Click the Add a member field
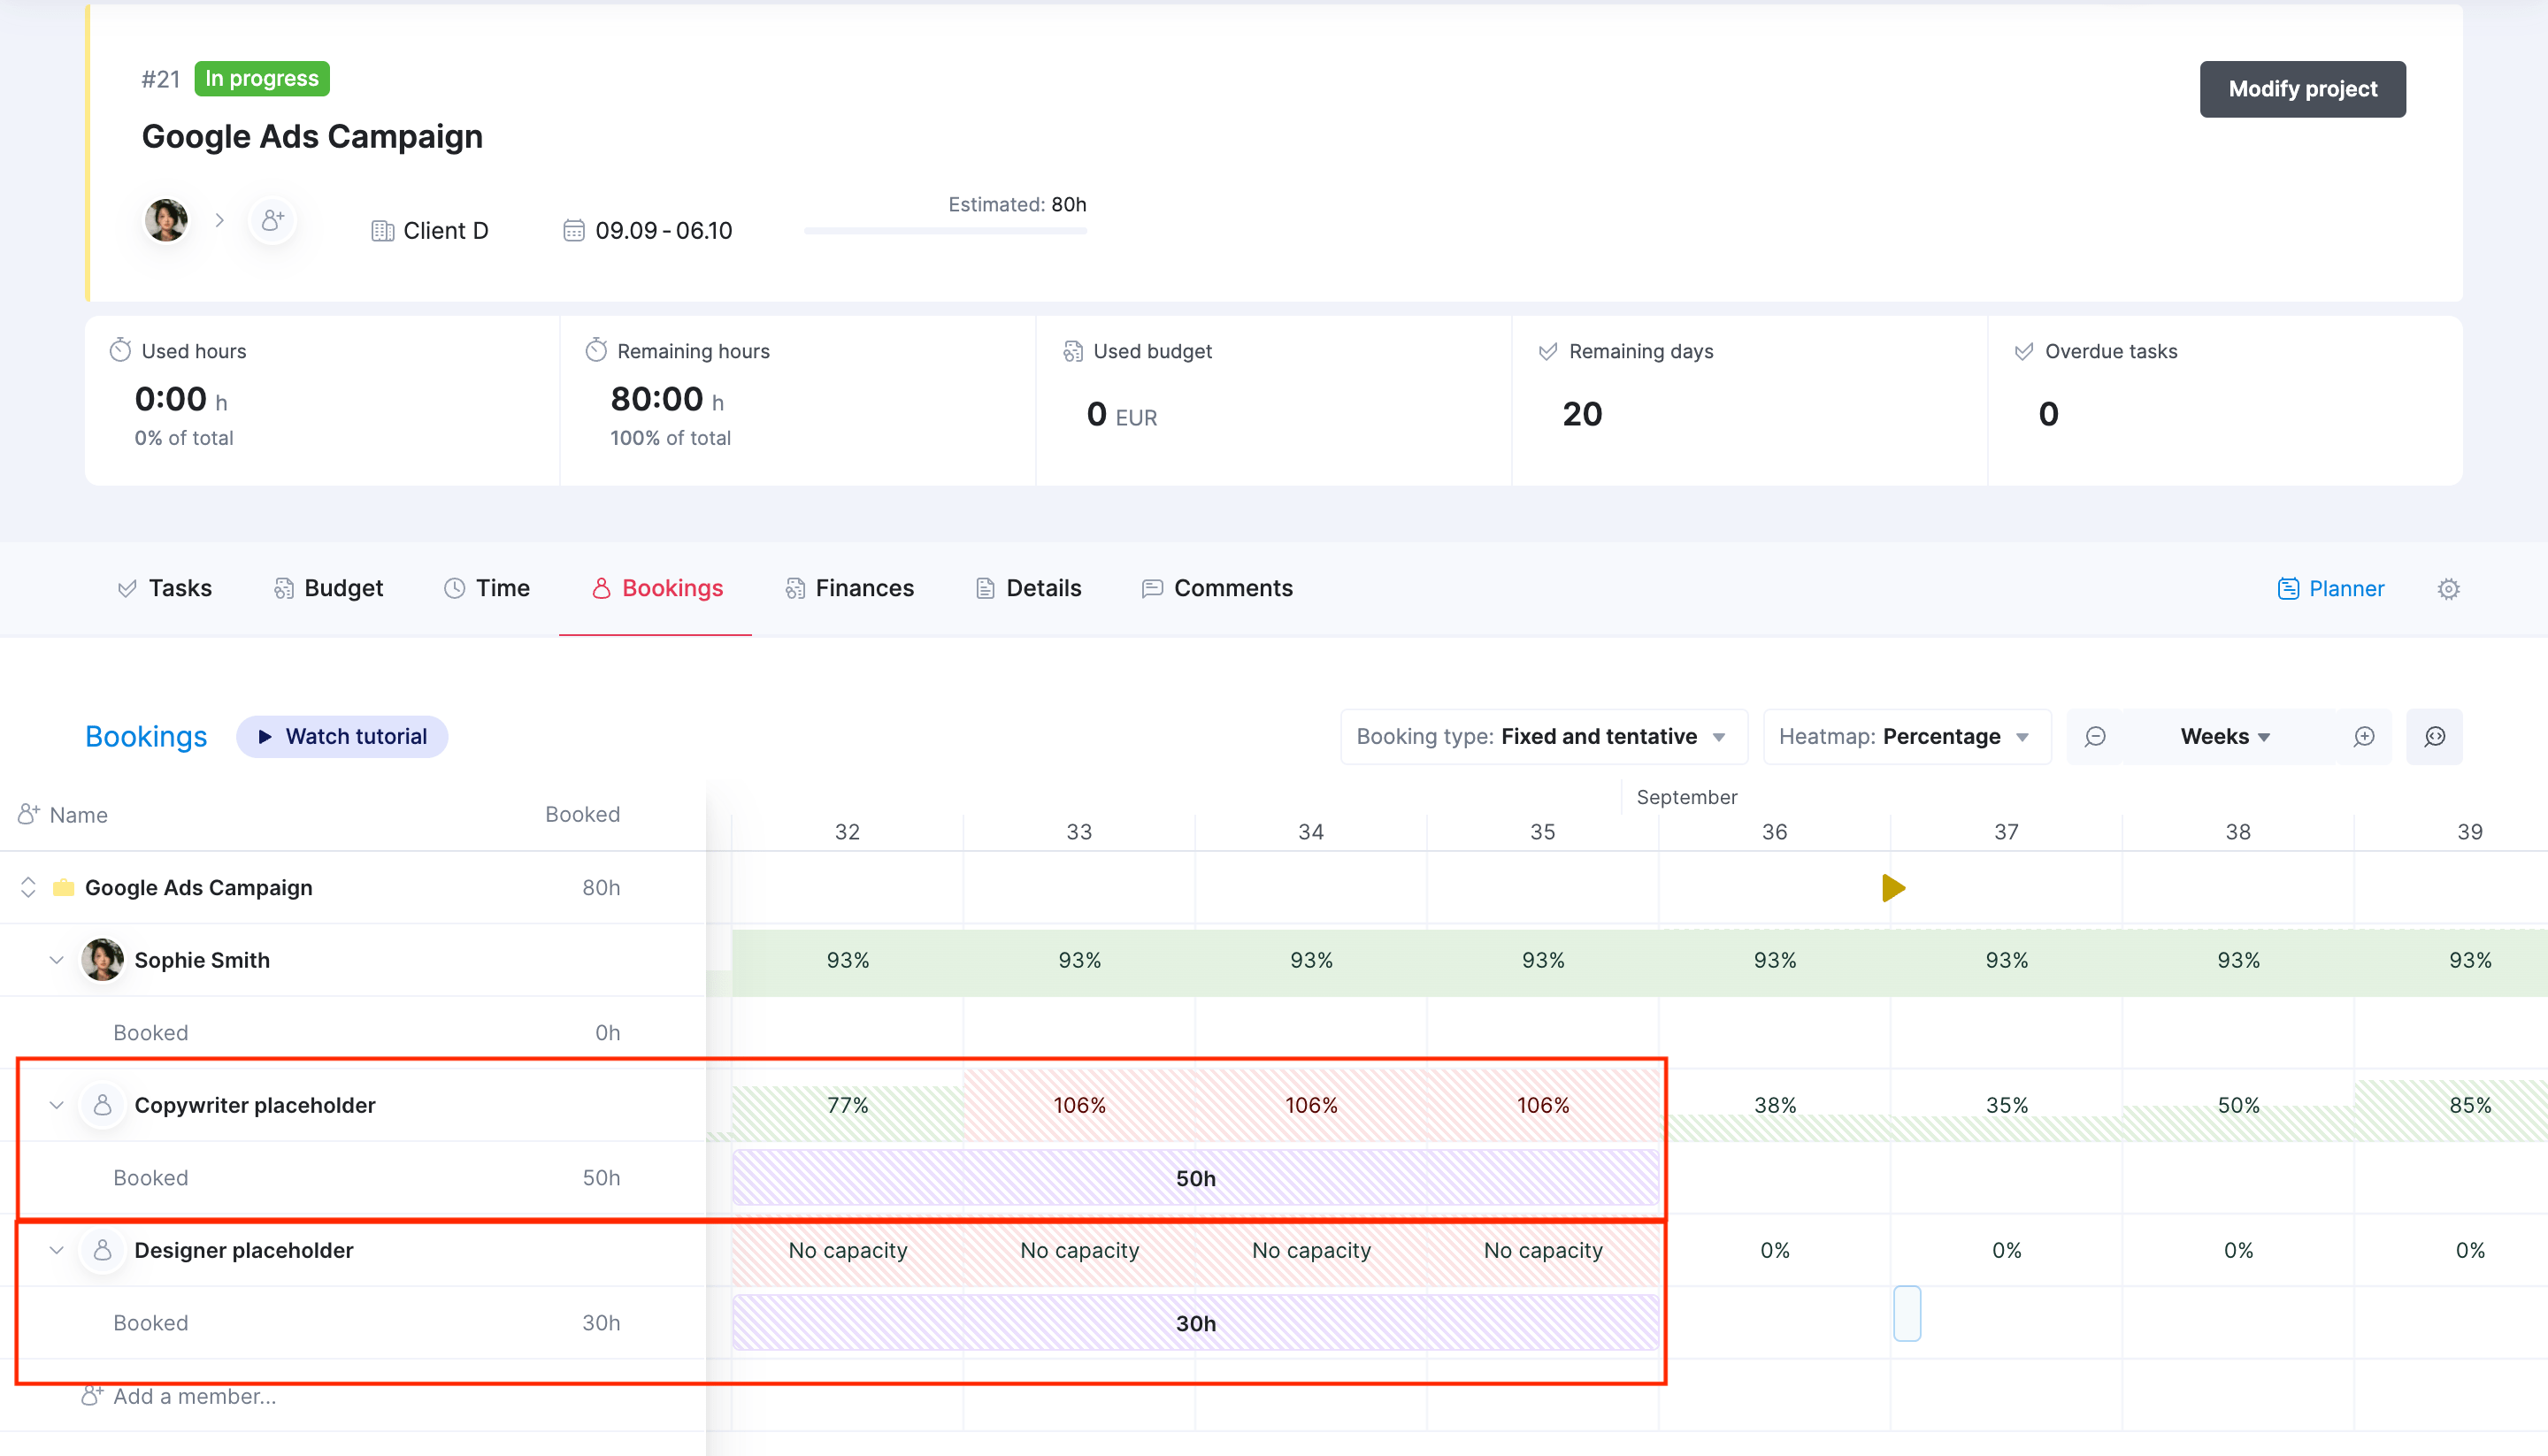This screenshot has width=2548, height=1456. click(195, 1396)
